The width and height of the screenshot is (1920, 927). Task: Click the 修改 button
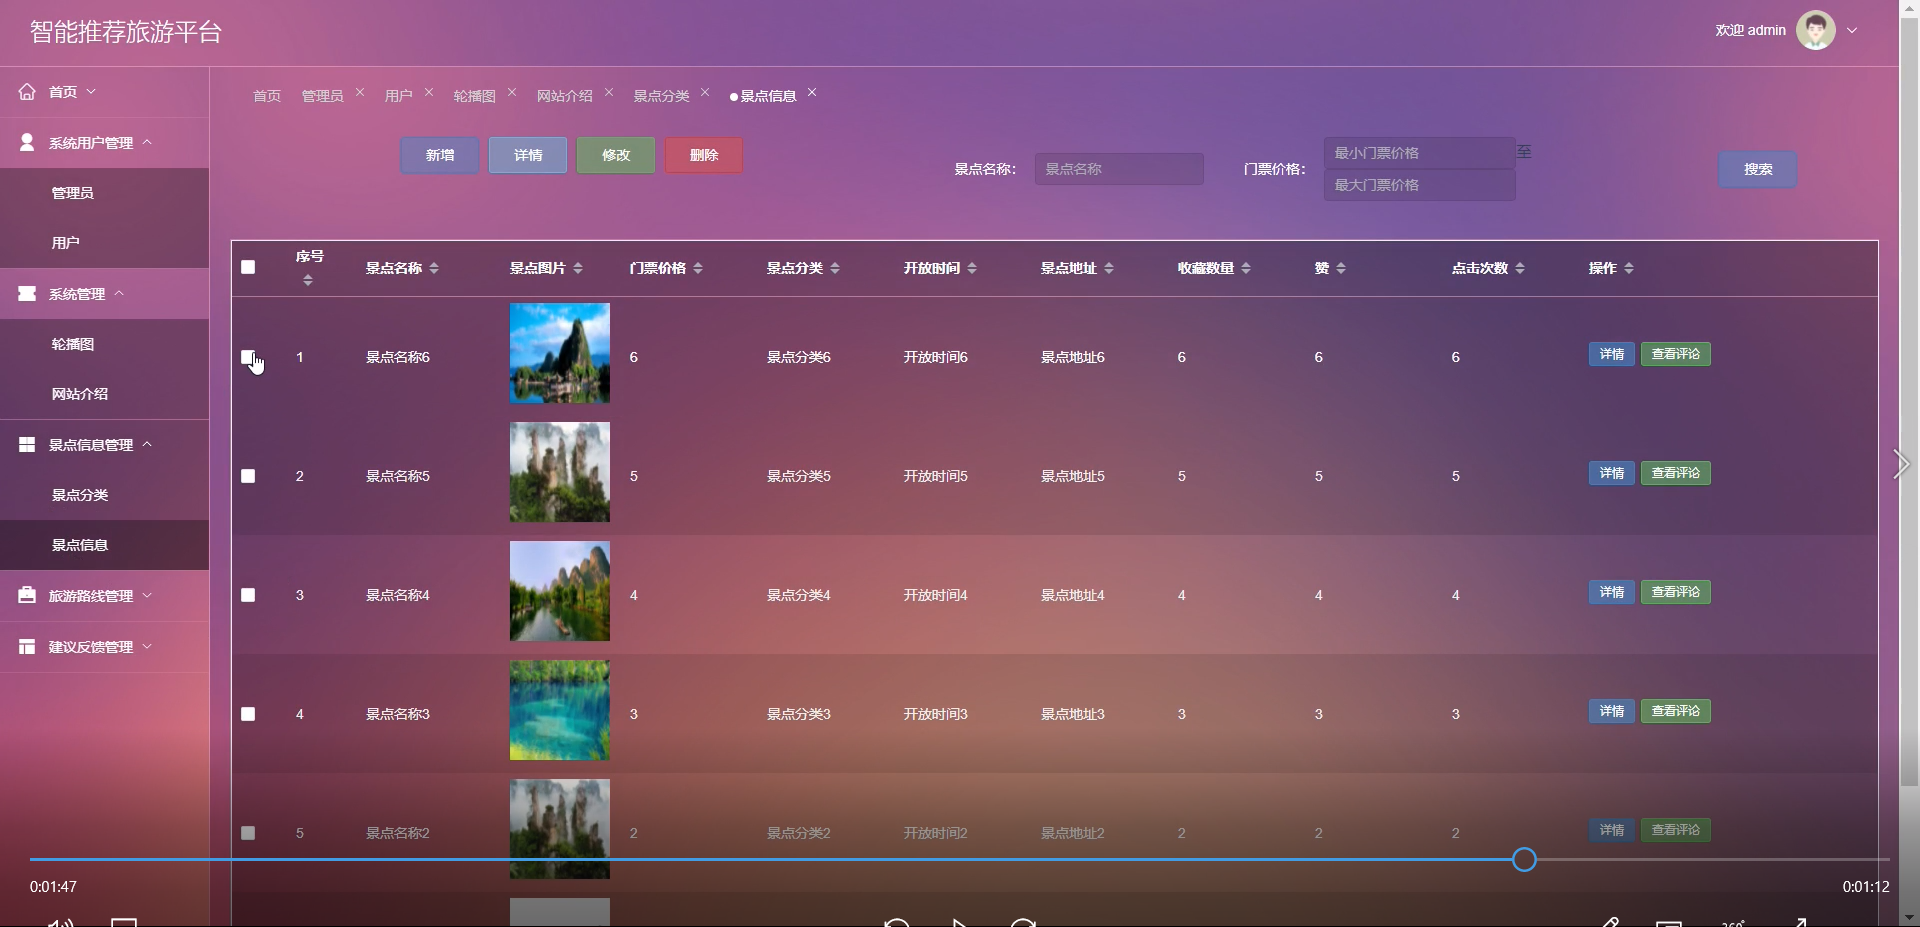tap(616, 155)
